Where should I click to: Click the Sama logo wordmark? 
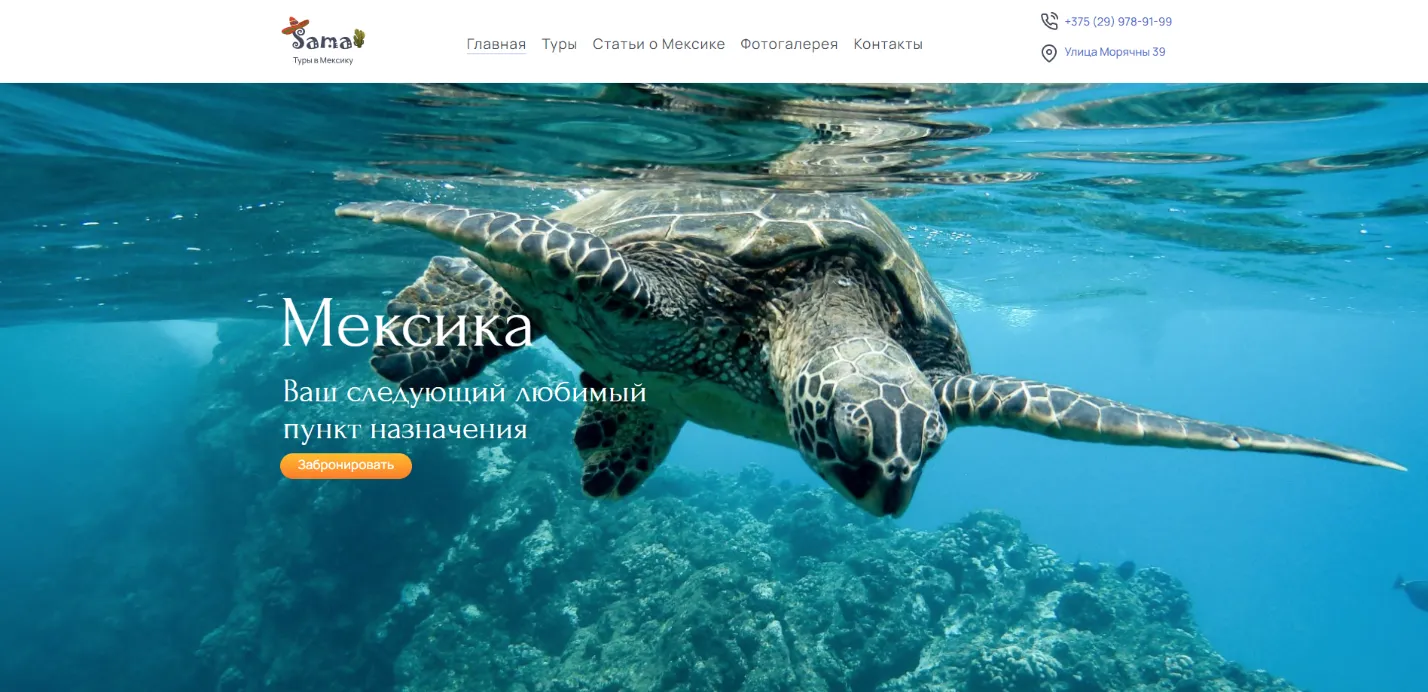pos(321,41)
